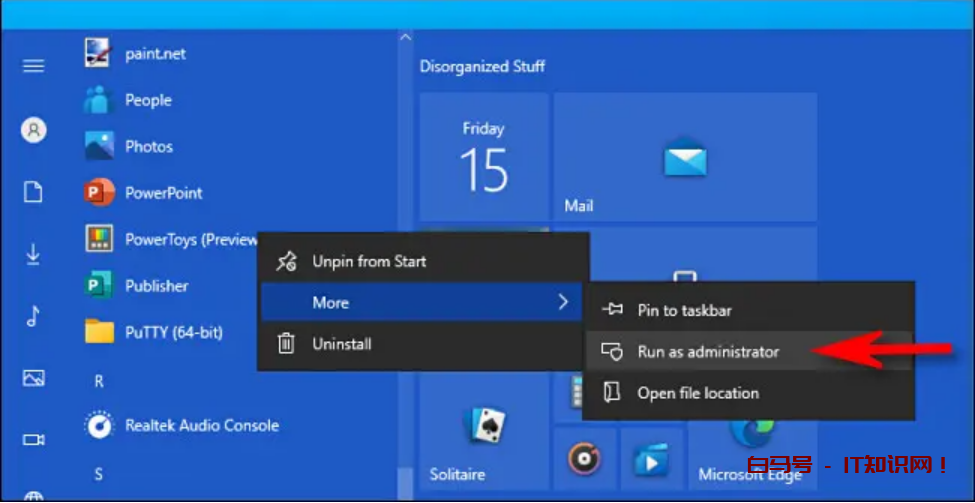Select Run as administrator
The height and width of the screenshot is (503, 975).
point(708,351)
